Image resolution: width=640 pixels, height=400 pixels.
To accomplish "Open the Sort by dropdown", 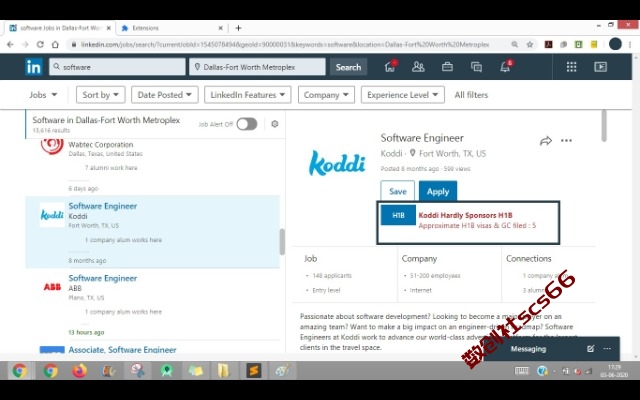I will (100, 95).
